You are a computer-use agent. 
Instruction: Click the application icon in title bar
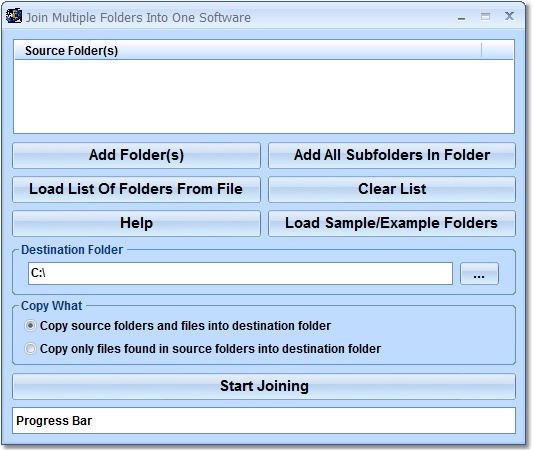pyautogui.click(x=14, y=16)
